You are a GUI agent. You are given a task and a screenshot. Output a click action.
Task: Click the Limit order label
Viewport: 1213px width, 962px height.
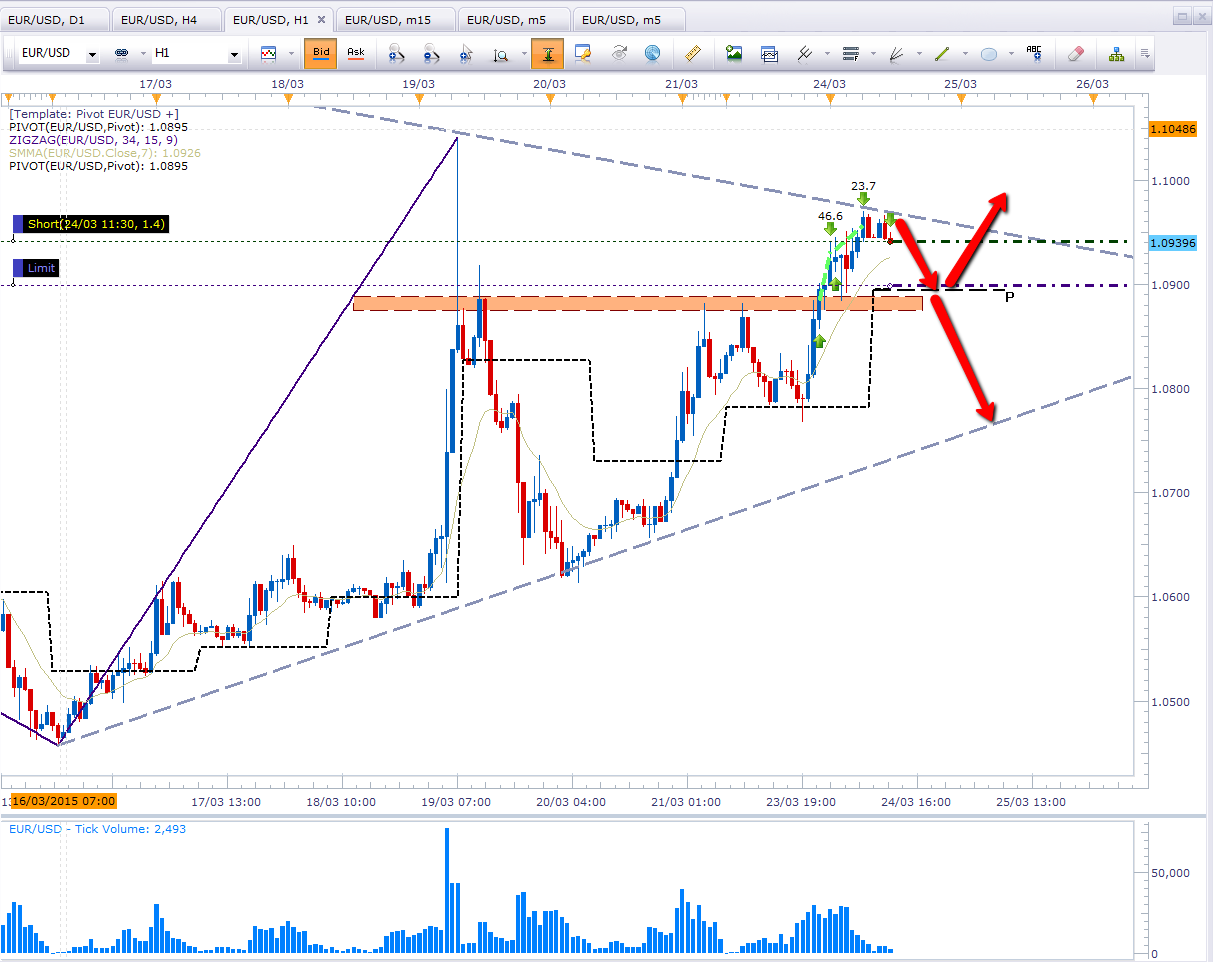point(38,268)
